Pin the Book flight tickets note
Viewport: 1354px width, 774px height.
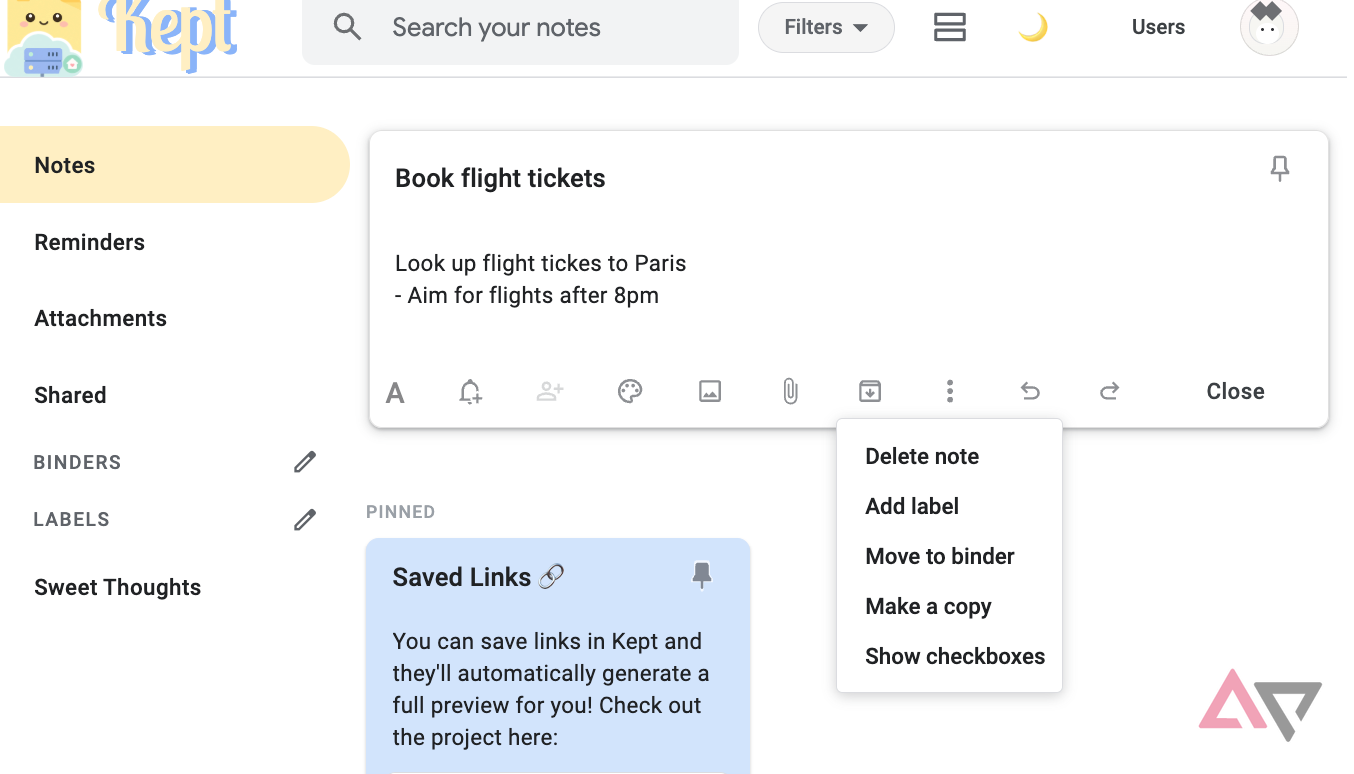[1280, 169]
